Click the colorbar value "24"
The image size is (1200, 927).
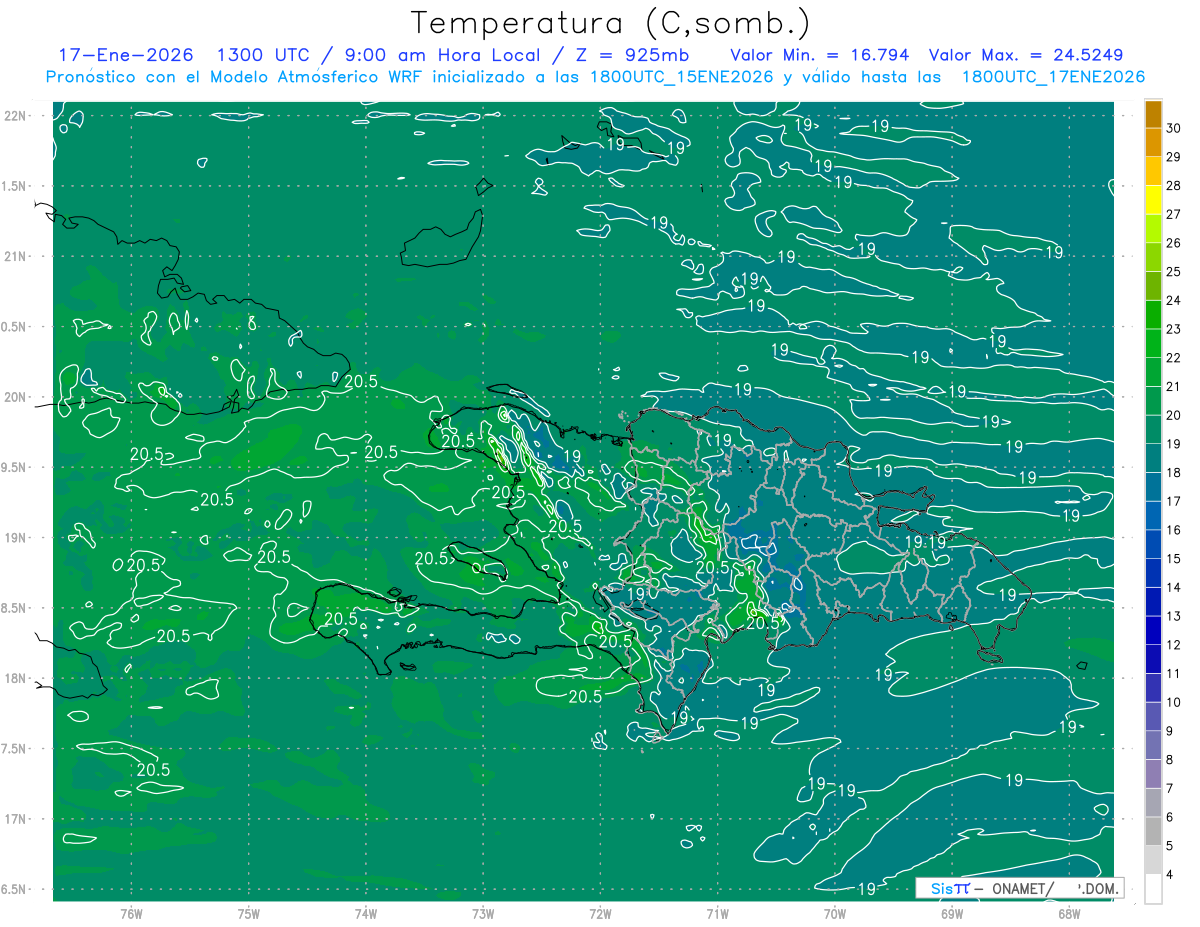coord(1173,300)
